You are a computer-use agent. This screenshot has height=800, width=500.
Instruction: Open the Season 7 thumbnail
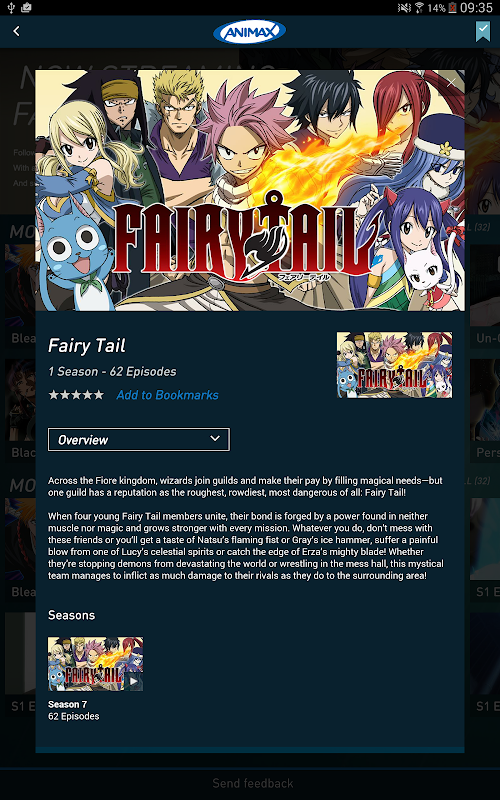[x=95, y=664]
